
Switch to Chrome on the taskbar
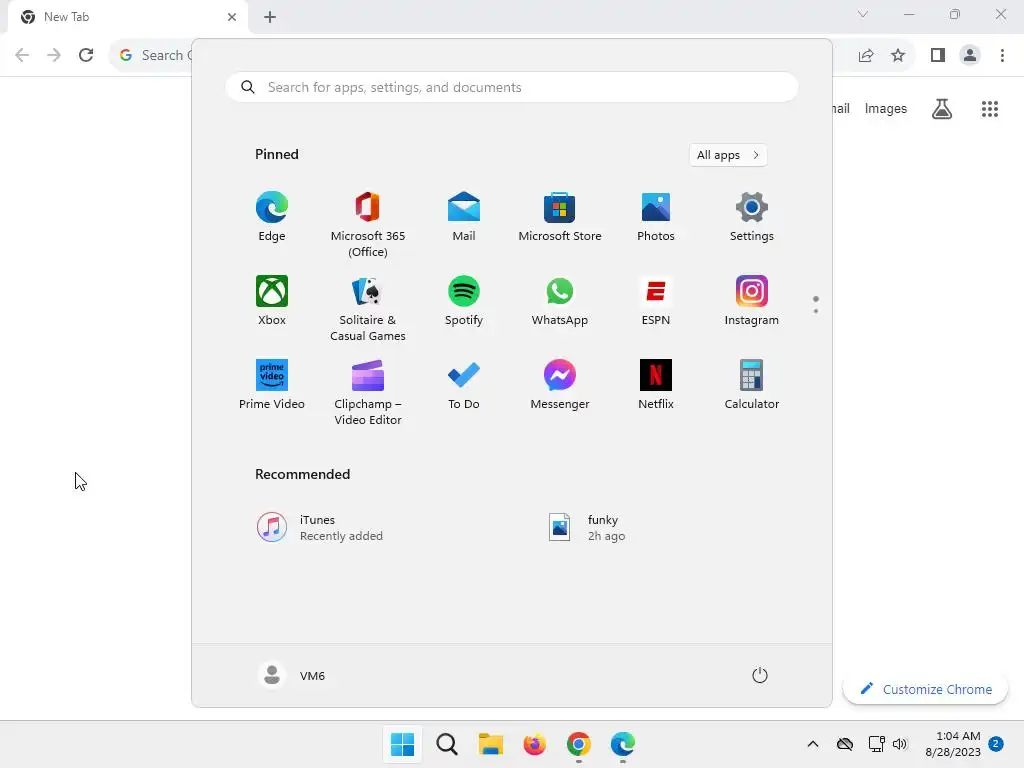tap(579, 744)
